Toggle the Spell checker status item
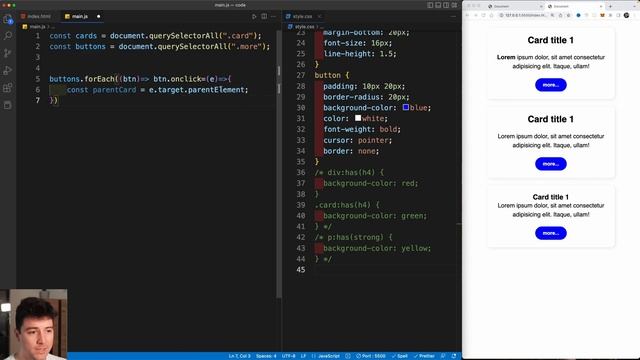The image size is (640, 360). coord(400,356)
